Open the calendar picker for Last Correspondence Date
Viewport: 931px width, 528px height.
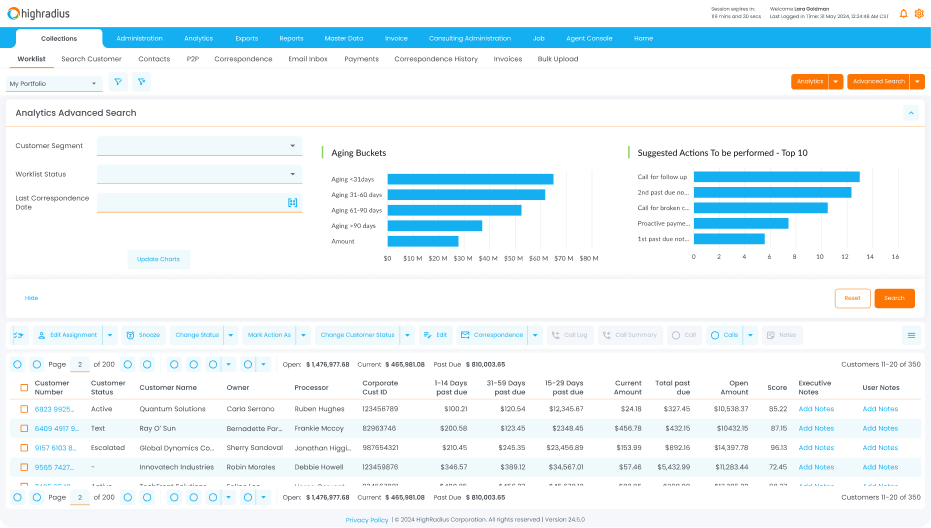293,203
